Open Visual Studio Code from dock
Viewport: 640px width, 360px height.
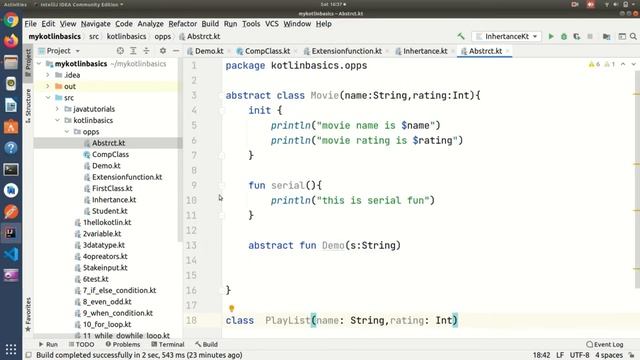[11, 254]
